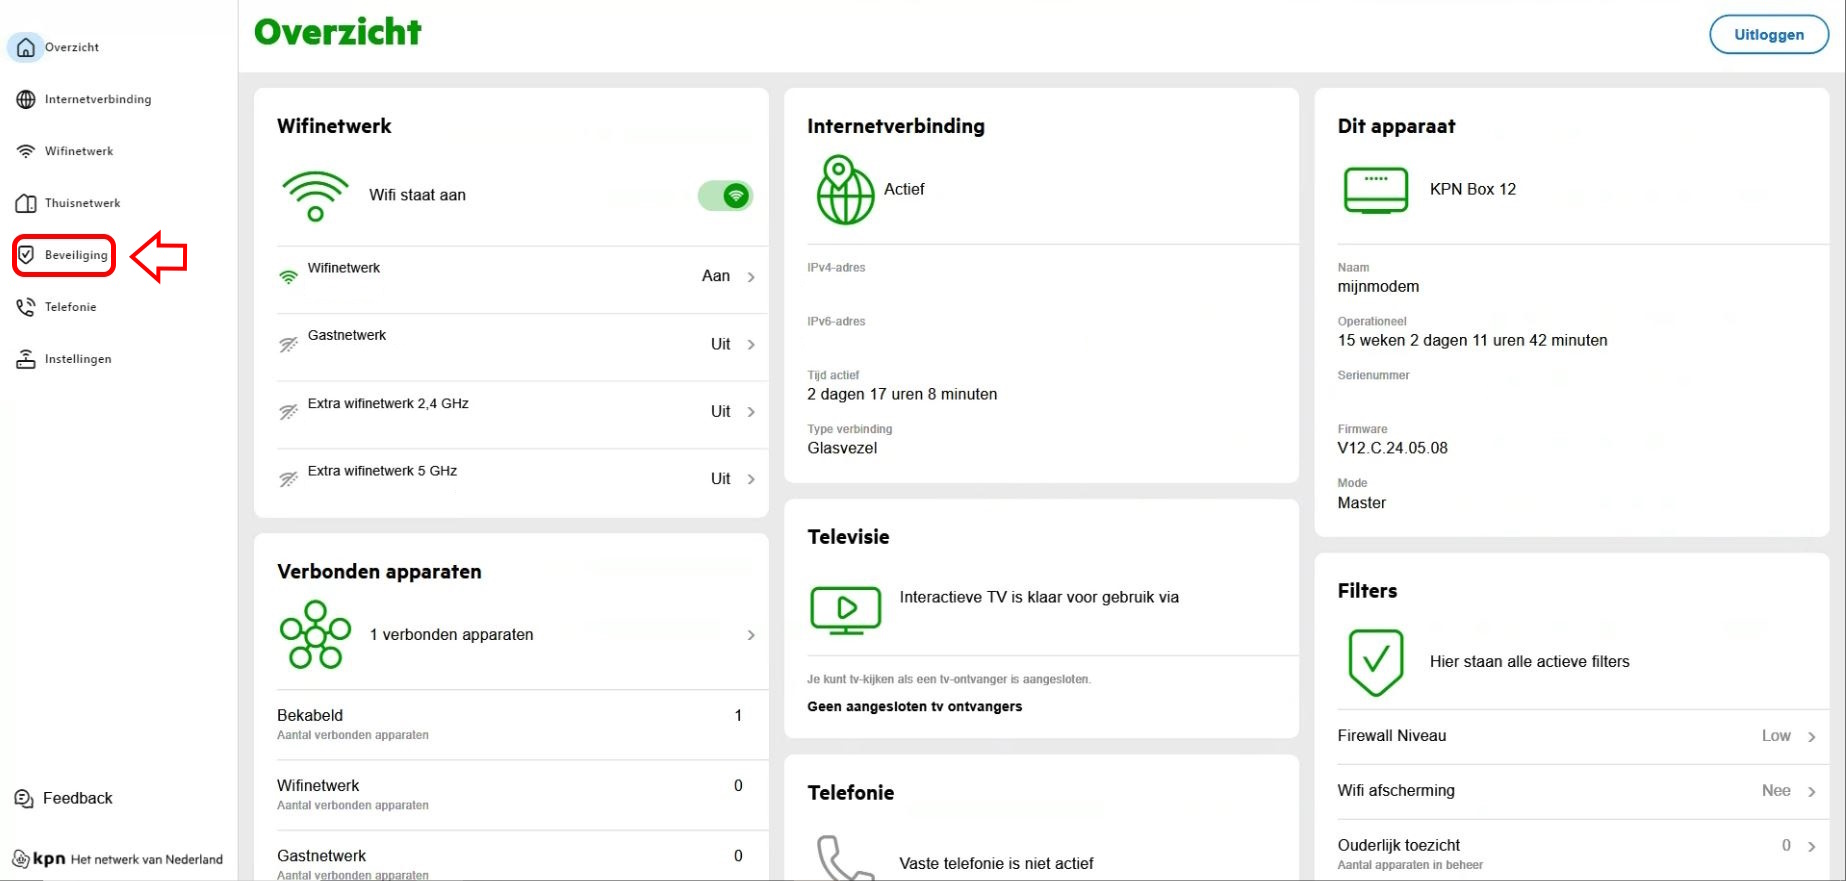Open Thuisnetwerk menu item
Screen dimensions: 1846x881
[x=82, y=203]
